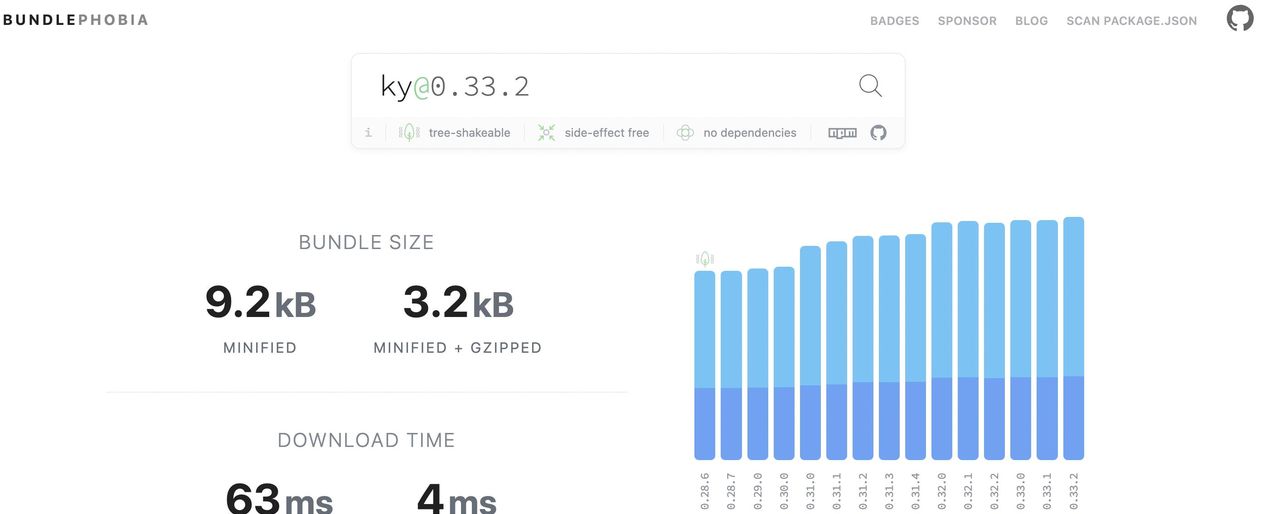Select the 0.33.2 version bar
Viewport: 1280px width, 514px height.
[x=1073, y=339]
